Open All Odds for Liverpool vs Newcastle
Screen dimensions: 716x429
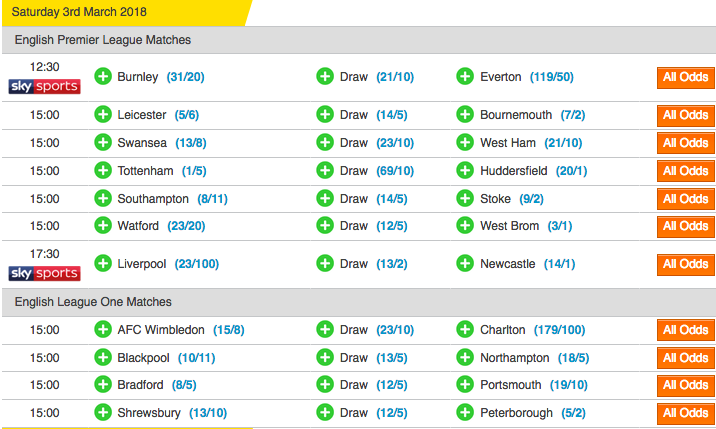[685, 264]
